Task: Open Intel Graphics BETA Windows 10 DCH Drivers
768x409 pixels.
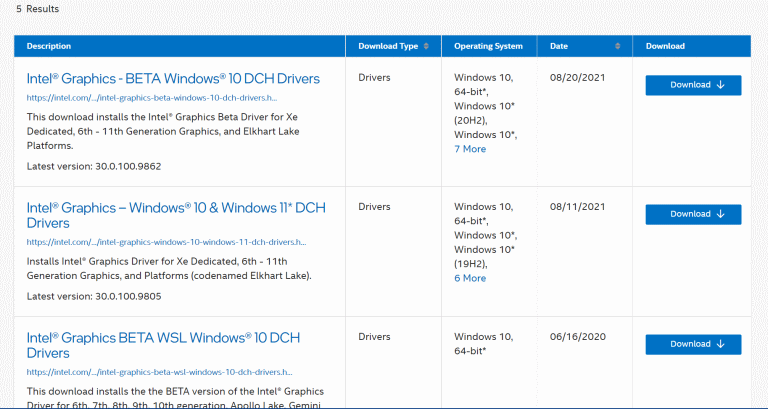Action: (x=173, y=79)
